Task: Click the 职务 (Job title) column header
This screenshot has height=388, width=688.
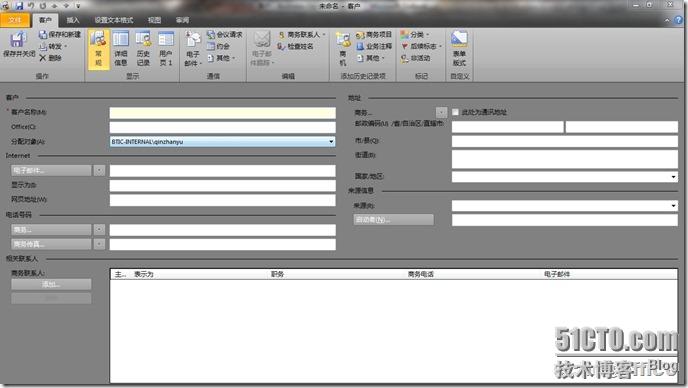Action: [x=277, y=274]
